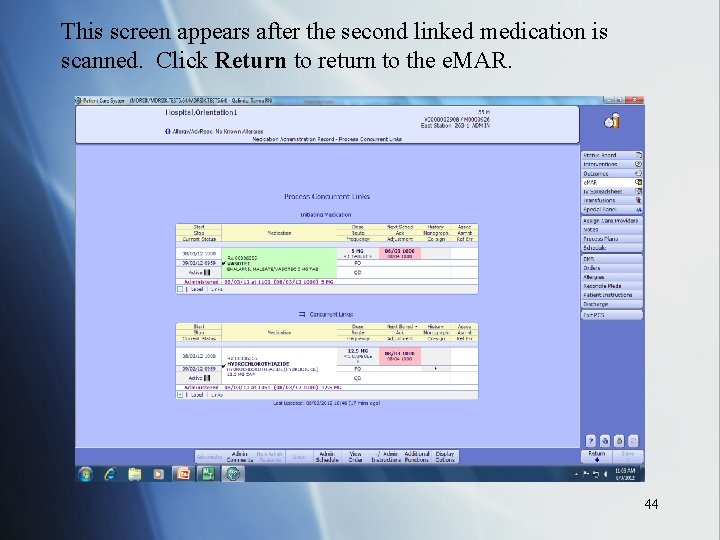Click the taskbar clock

624,474
